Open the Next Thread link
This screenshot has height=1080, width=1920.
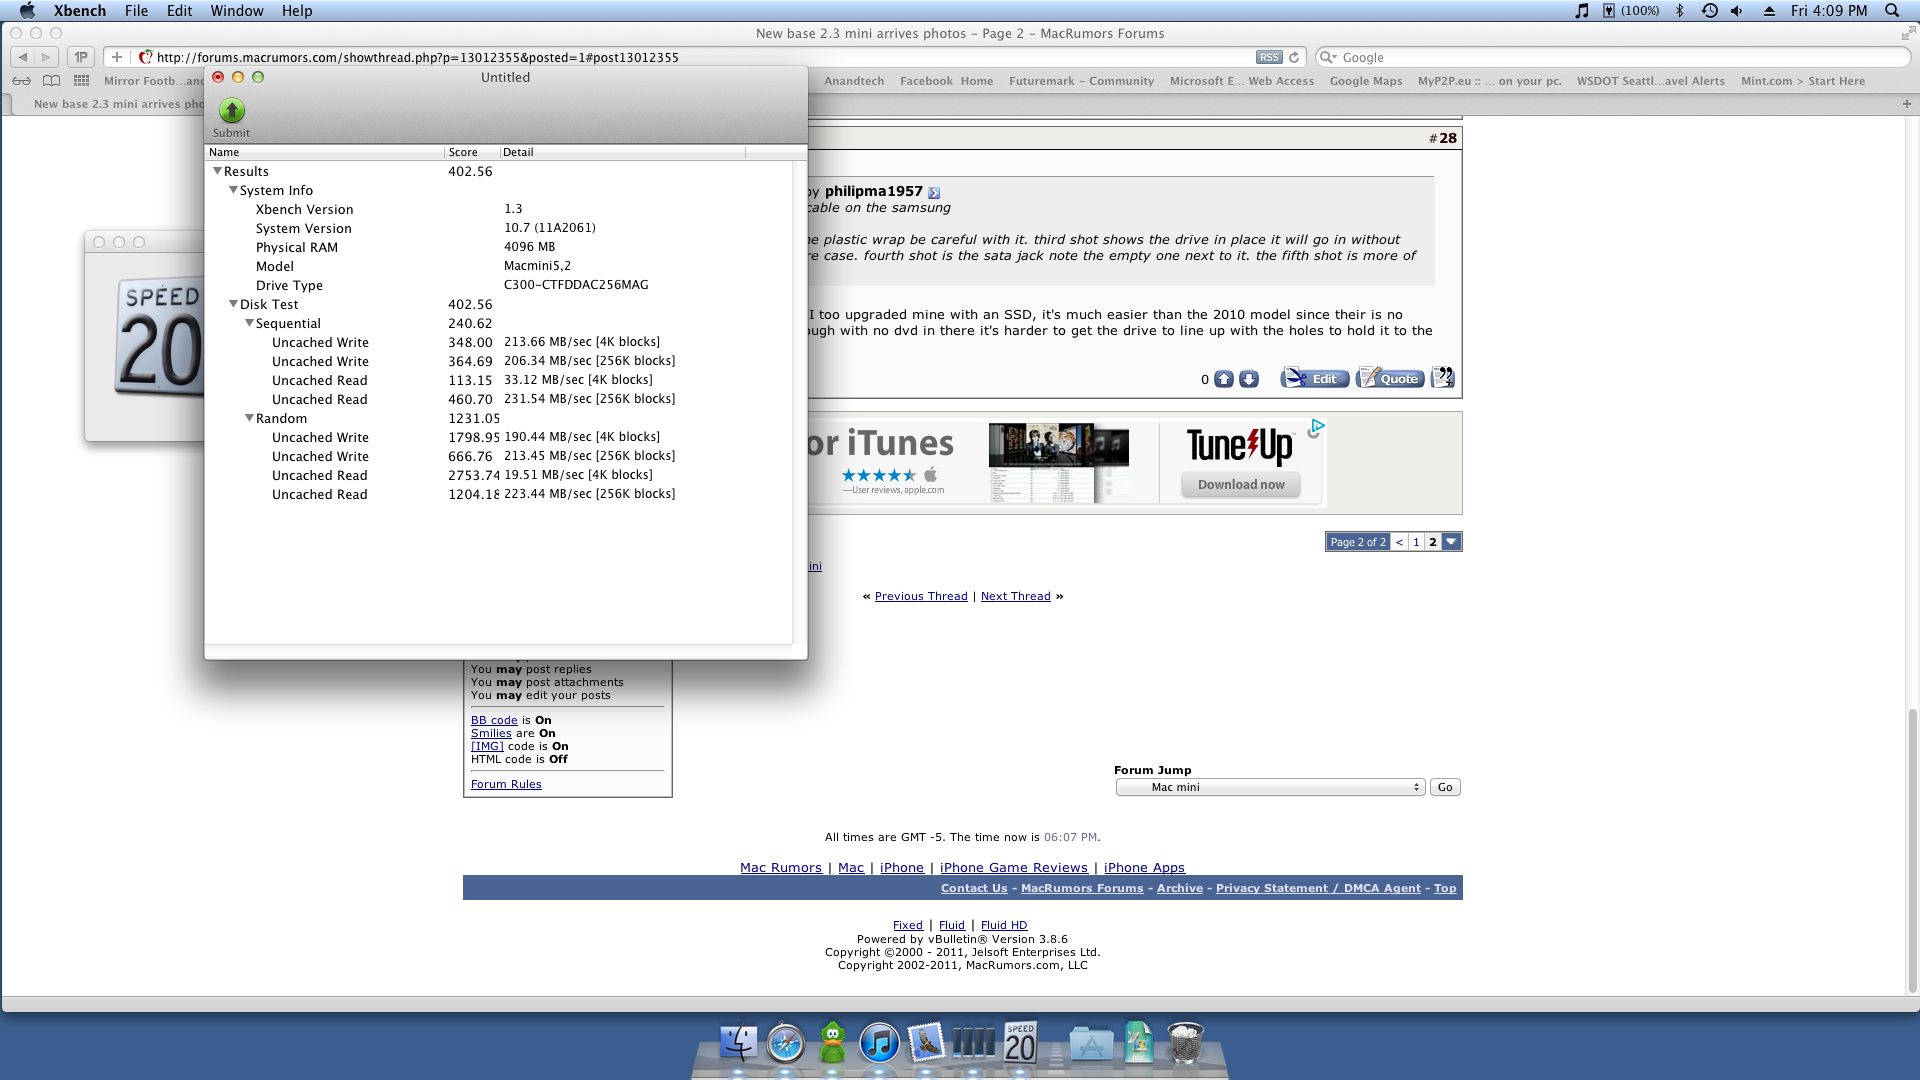1015,597
